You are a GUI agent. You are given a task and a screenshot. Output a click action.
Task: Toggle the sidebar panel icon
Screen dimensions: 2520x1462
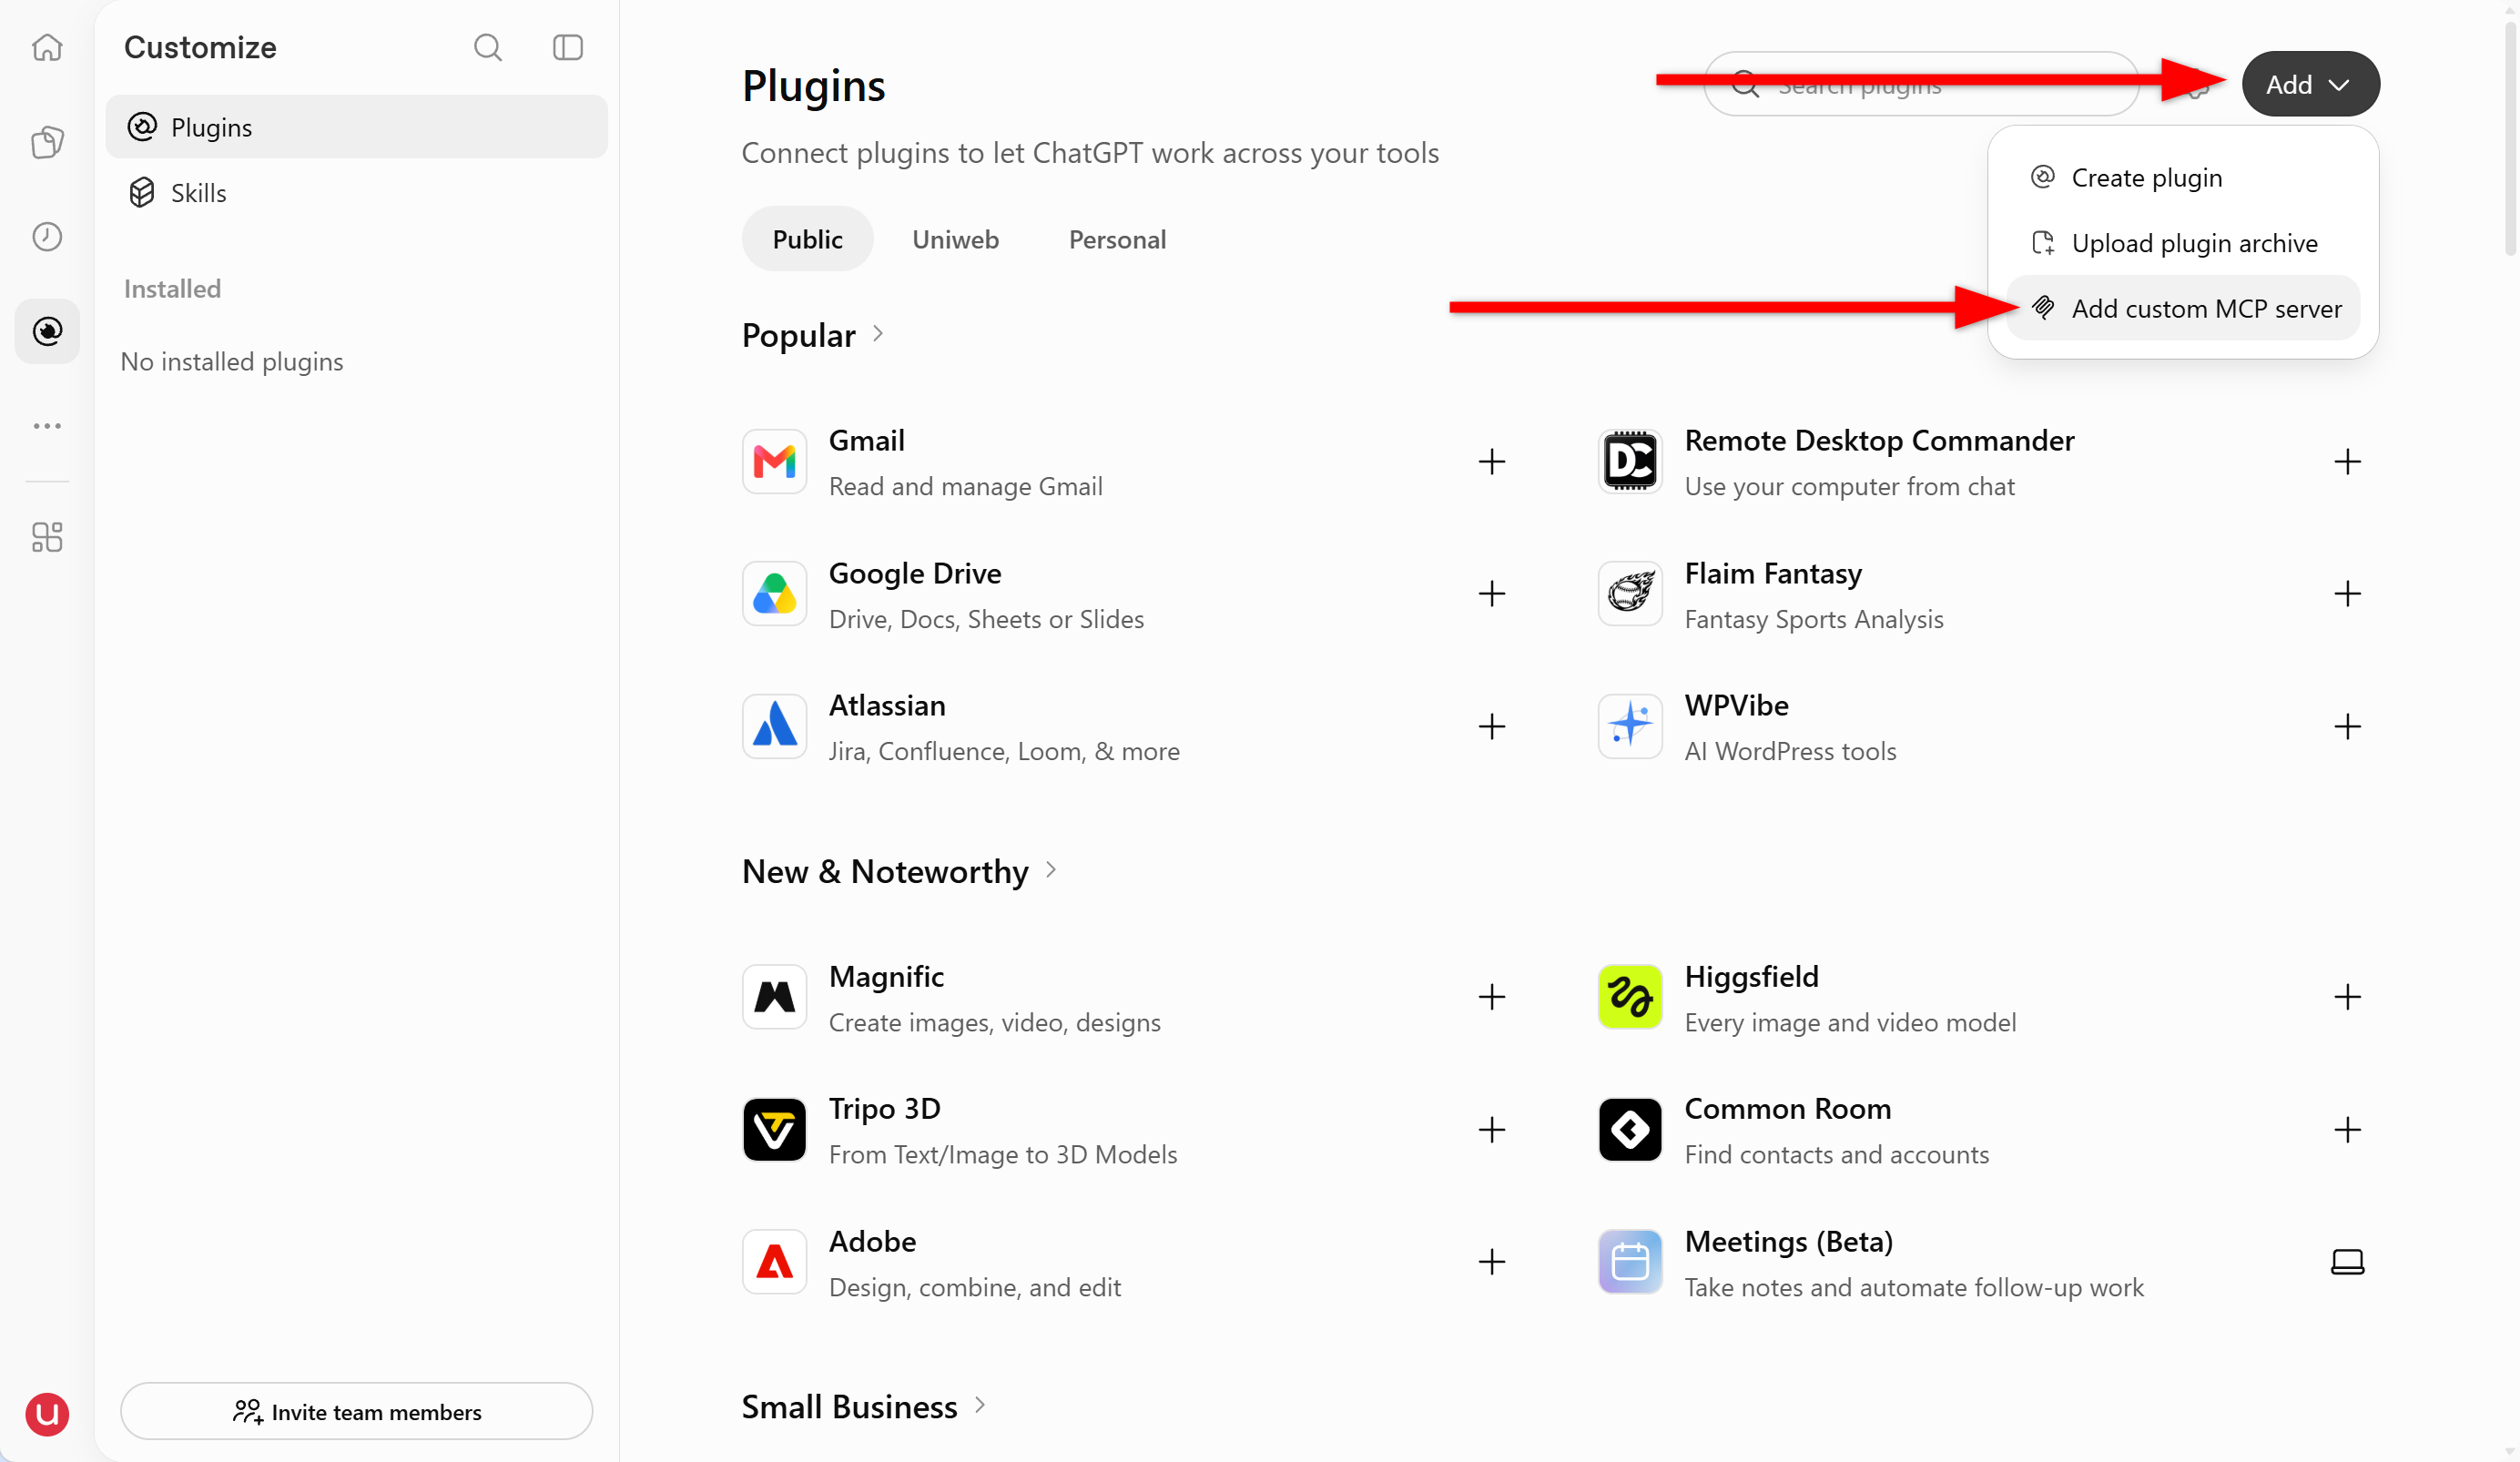tap(568, 47)
